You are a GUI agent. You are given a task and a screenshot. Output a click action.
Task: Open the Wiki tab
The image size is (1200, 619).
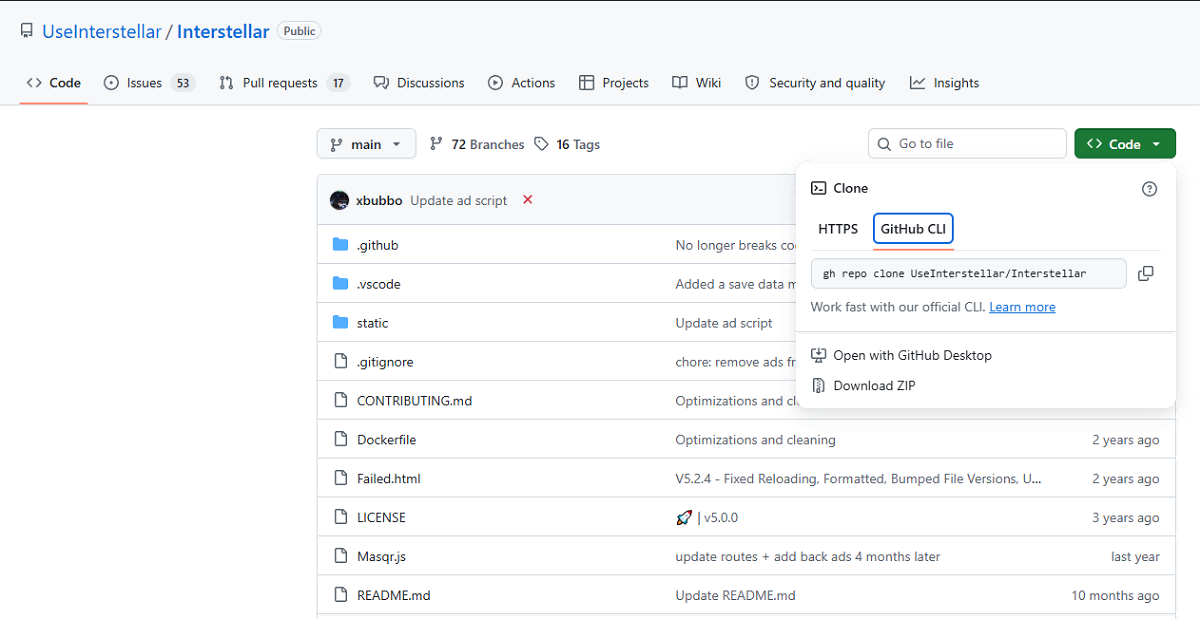pos(697,83)
